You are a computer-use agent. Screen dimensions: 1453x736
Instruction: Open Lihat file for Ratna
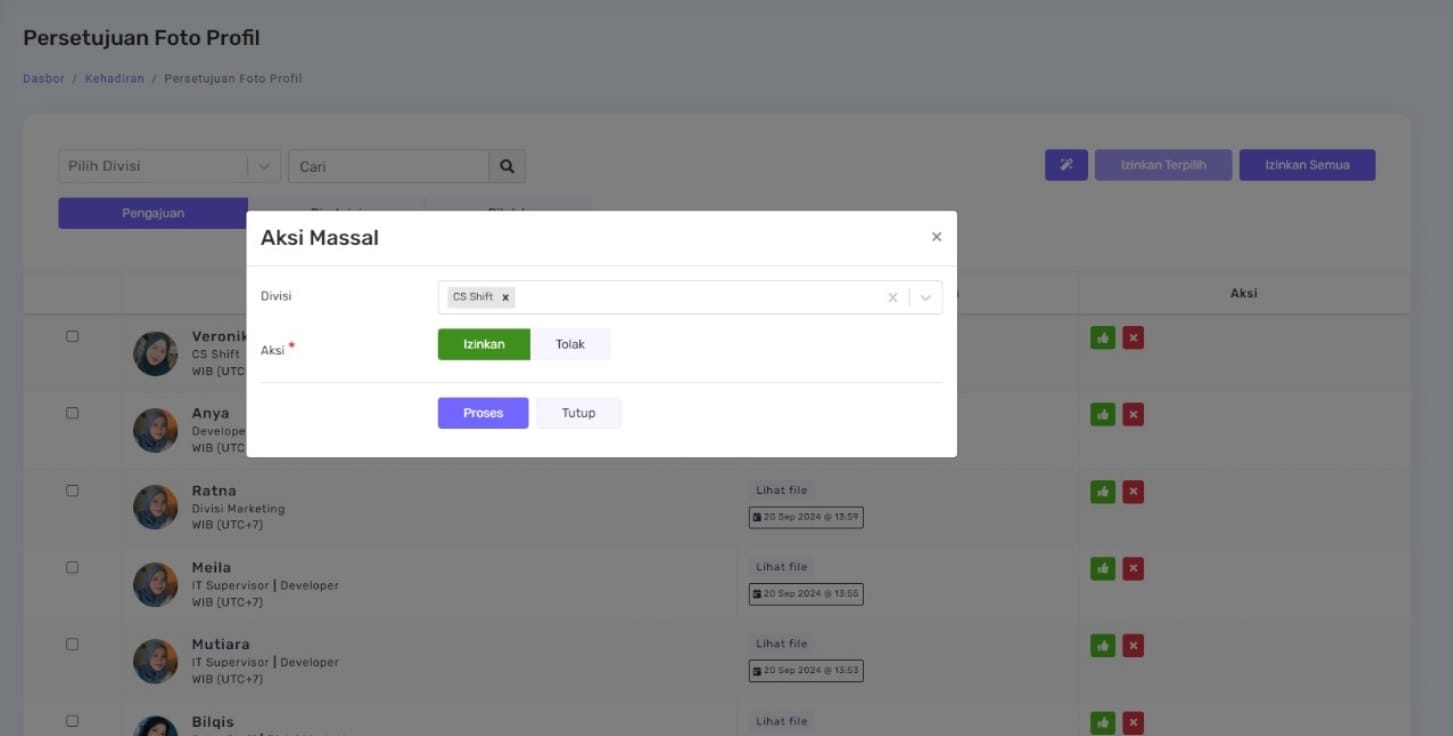(781, 490)
